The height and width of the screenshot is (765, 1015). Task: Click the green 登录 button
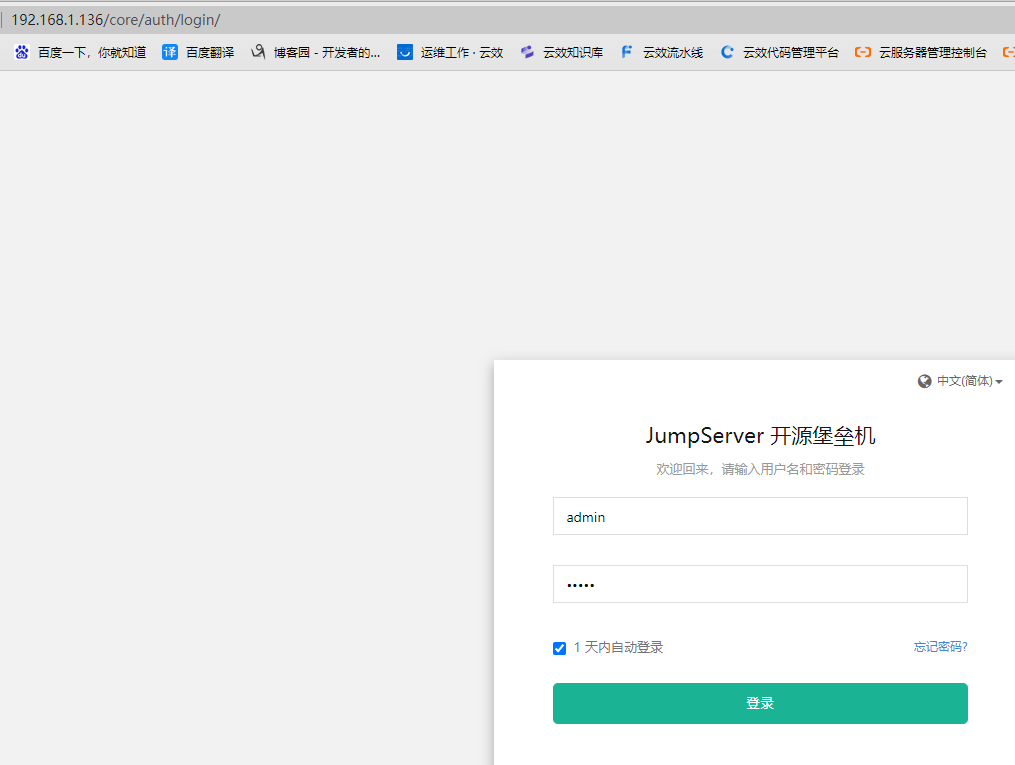(760, 704)
